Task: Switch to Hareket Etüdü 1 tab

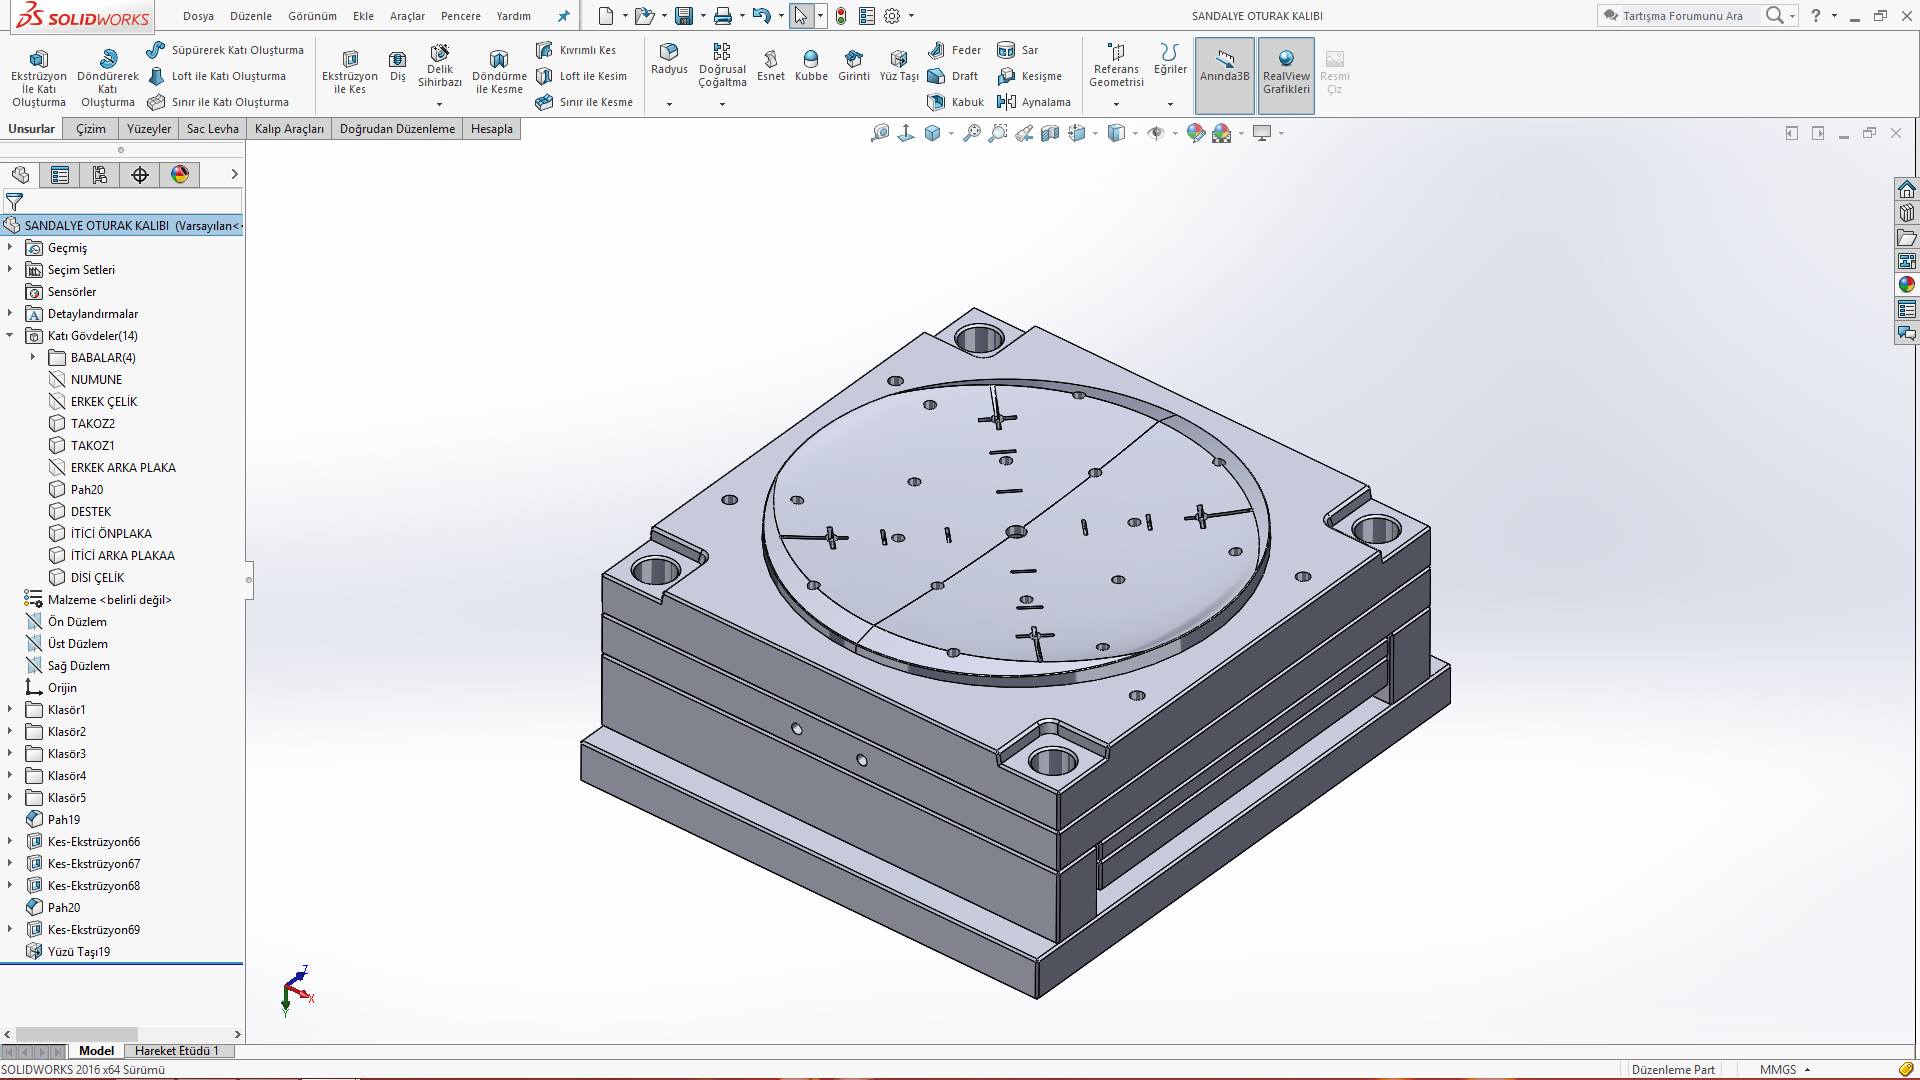Action: (x=177, y=1051)
